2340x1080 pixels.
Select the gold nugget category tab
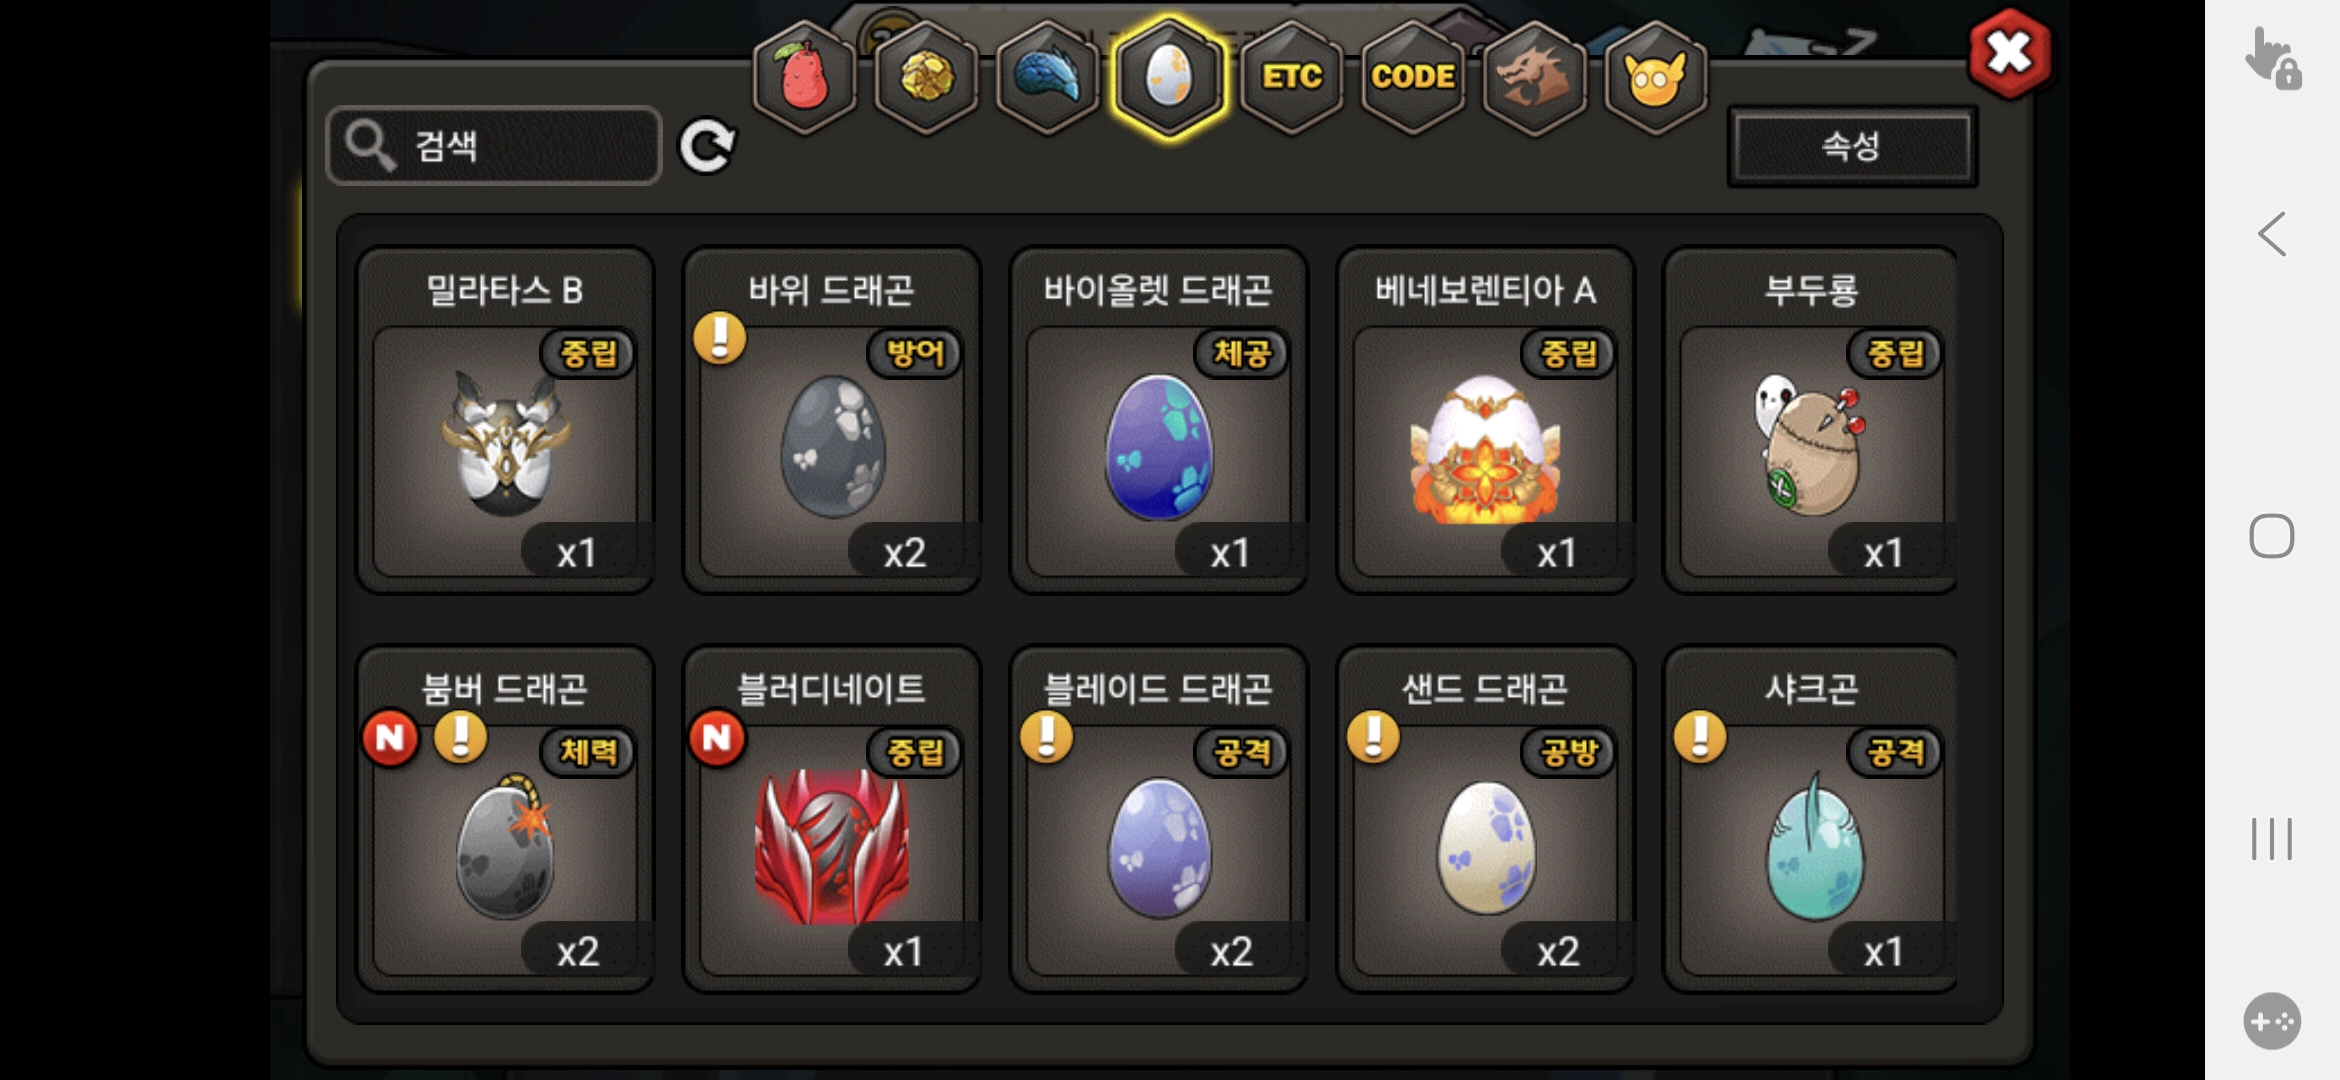(926, 77)
